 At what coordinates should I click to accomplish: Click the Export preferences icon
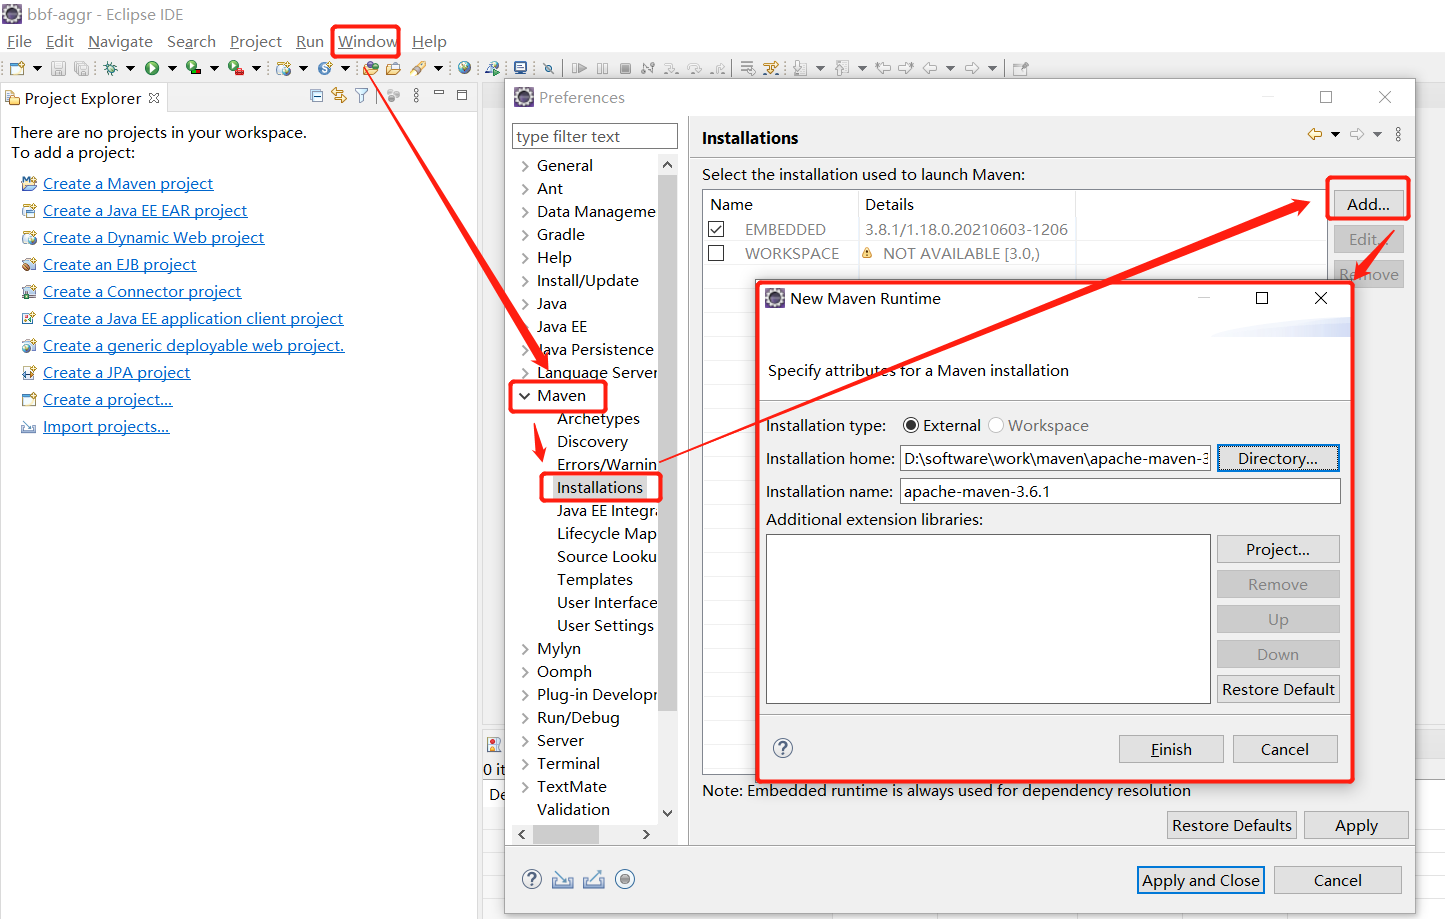[594, 879]
